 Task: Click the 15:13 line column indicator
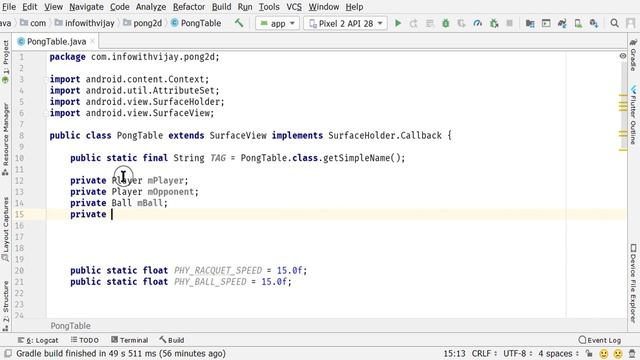tap(454, 353)
